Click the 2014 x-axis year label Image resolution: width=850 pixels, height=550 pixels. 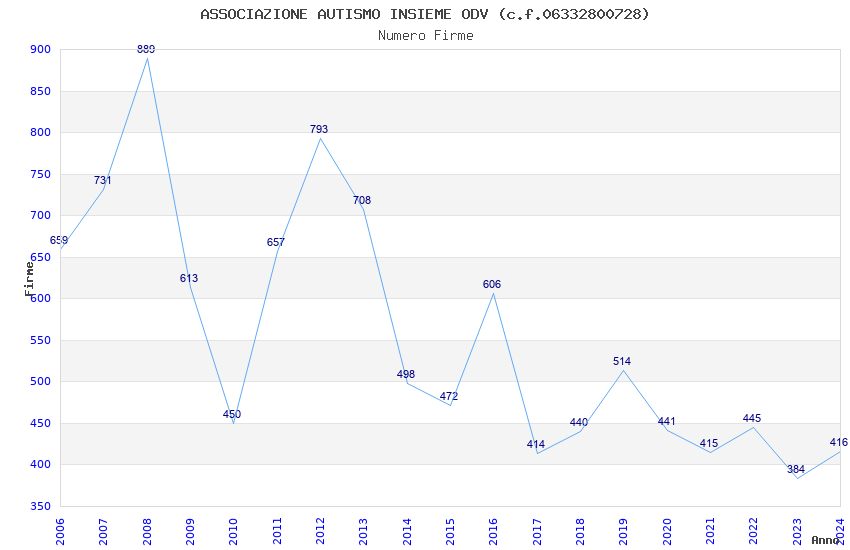point(407,531)
